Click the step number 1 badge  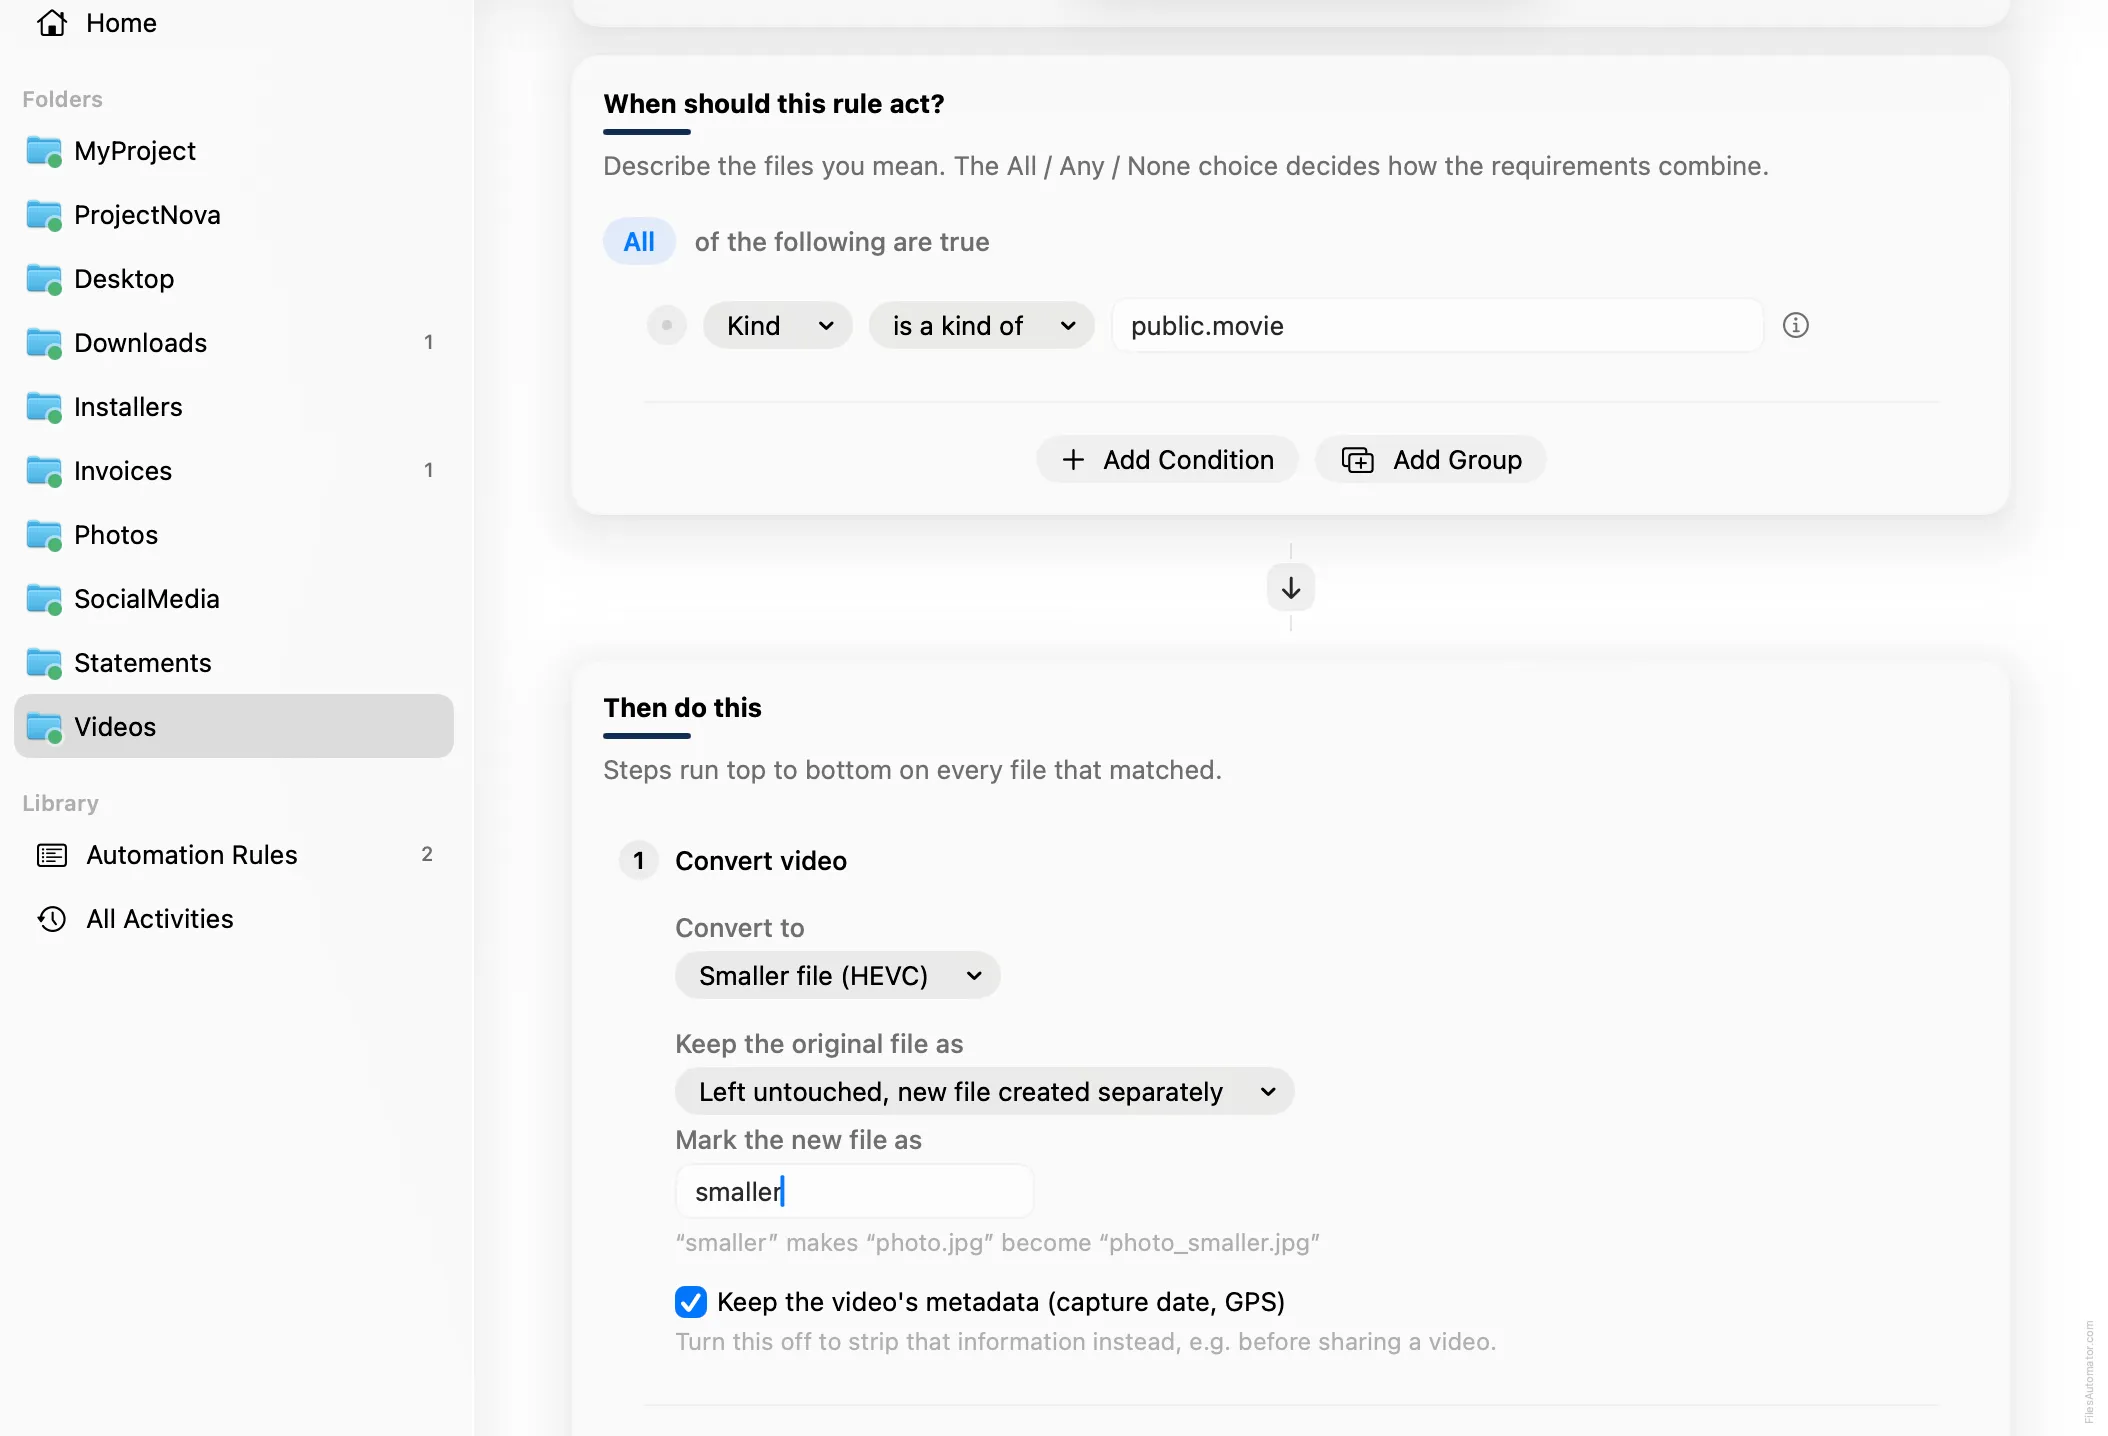click(x=639, y=861)
